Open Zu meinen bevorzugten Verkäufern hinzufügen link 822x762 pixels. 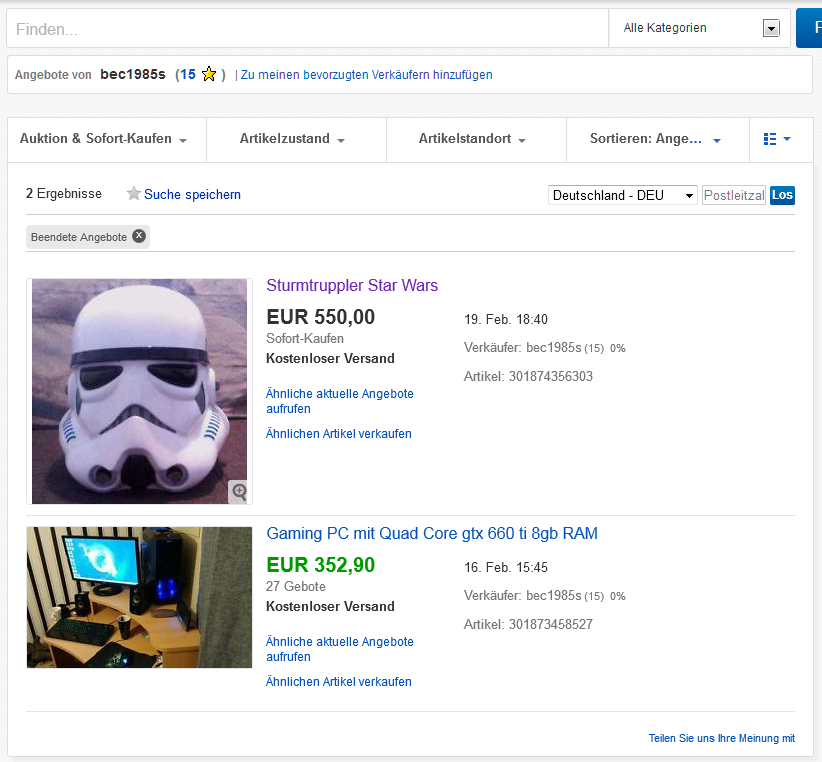366,75
